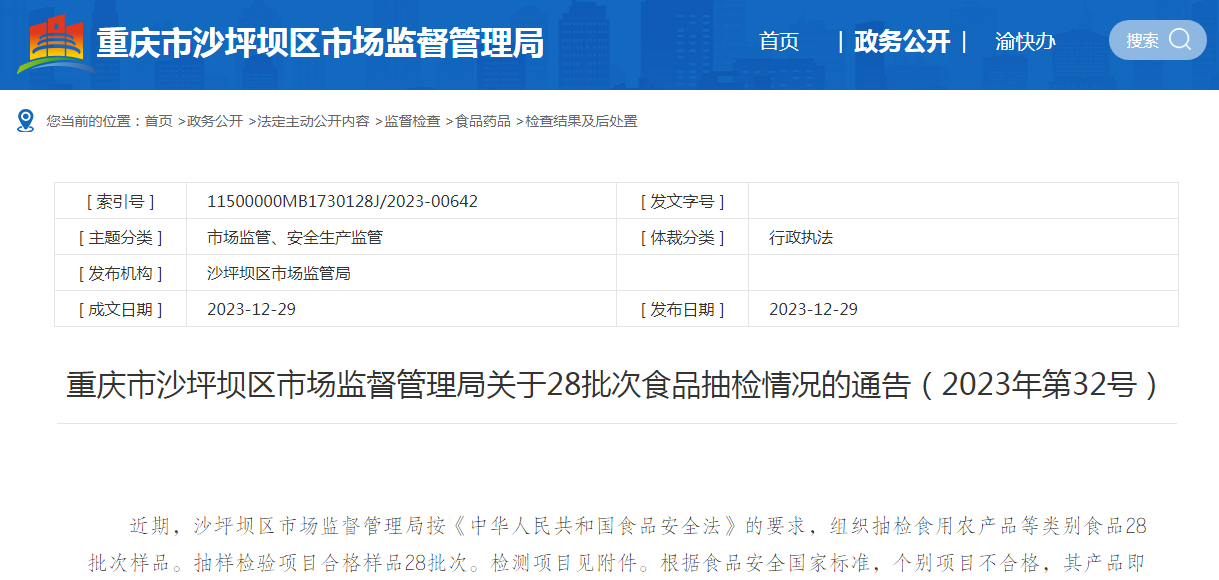The image size is (1219, 580).
Task: Click the location pin icon beside the breadcrumb
Action: 26,121
